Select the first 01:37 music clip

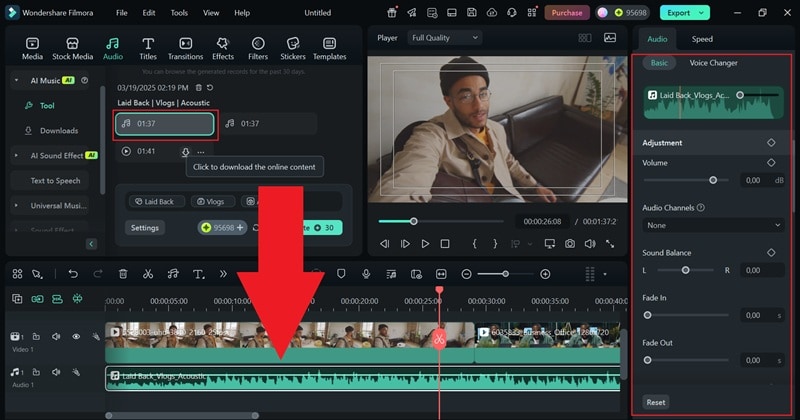(165, 124)
